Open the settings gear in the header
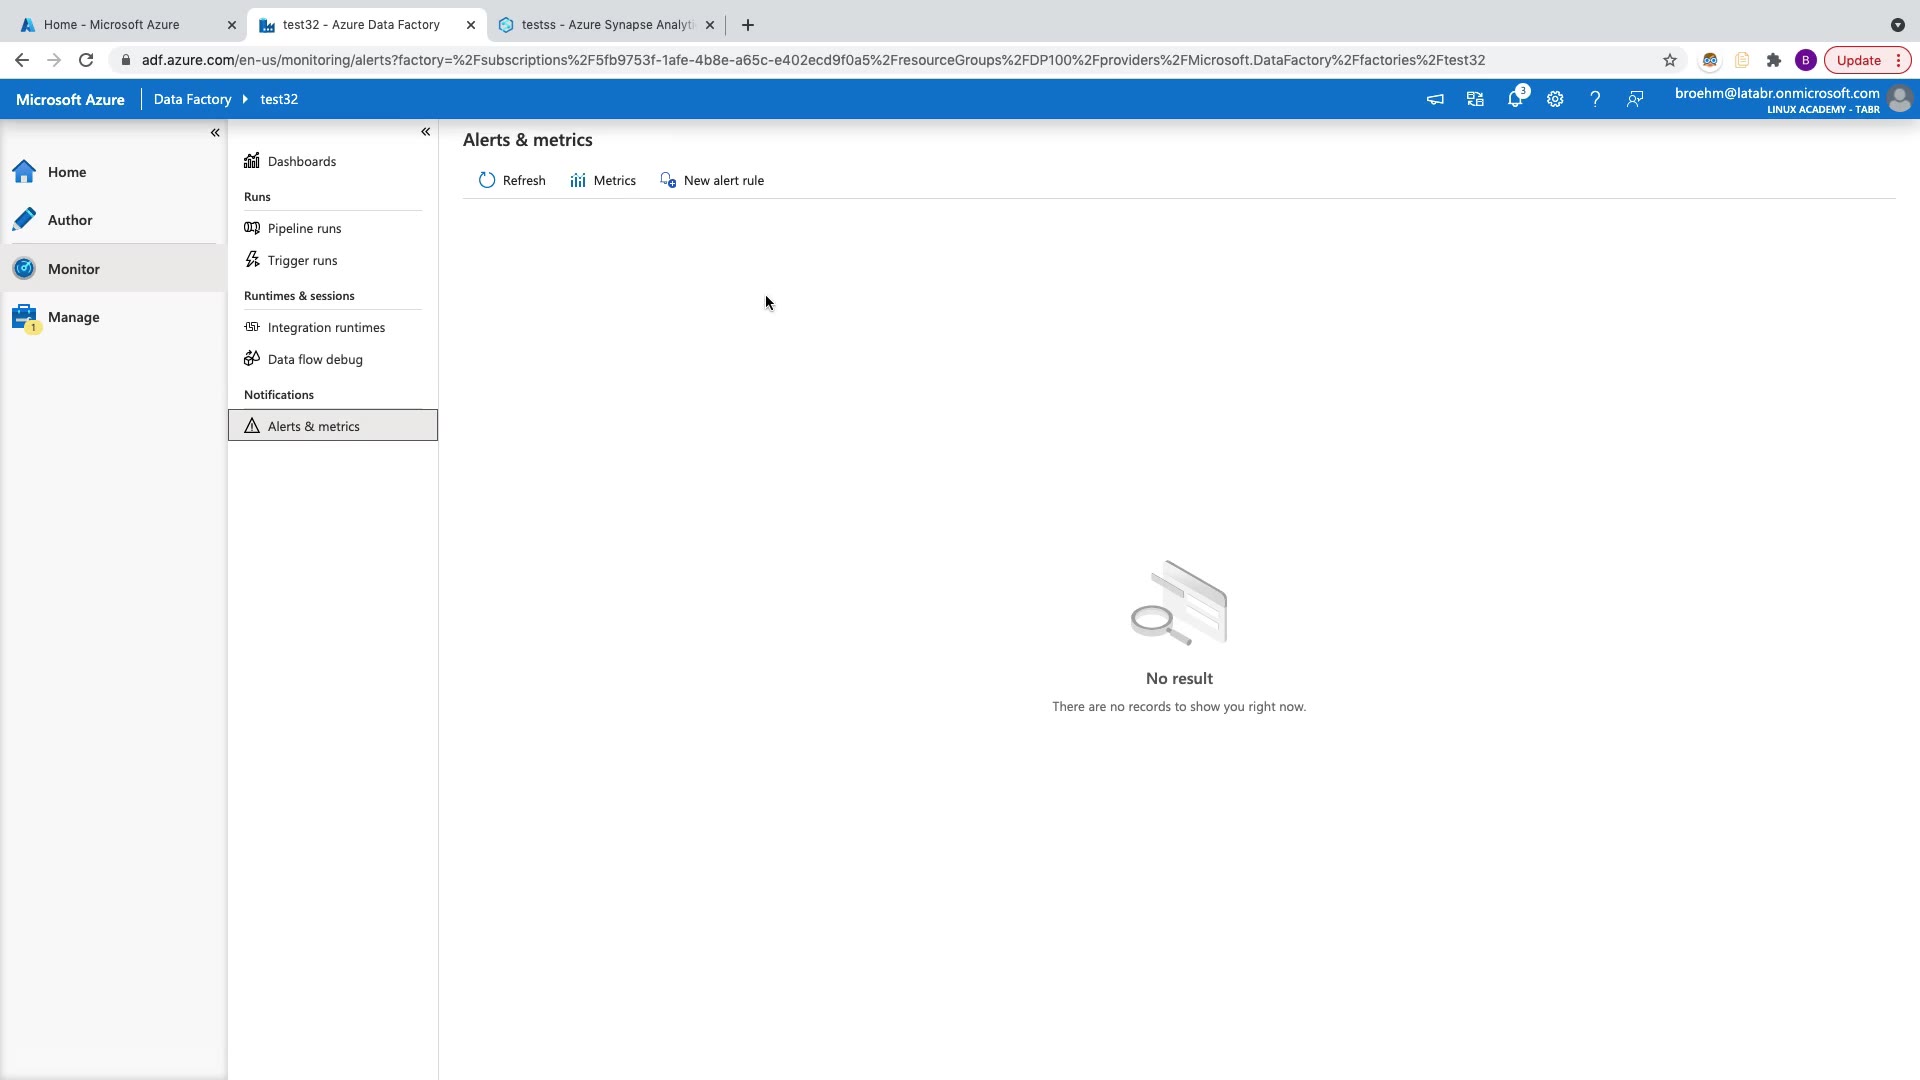 tap(1555, 99)
